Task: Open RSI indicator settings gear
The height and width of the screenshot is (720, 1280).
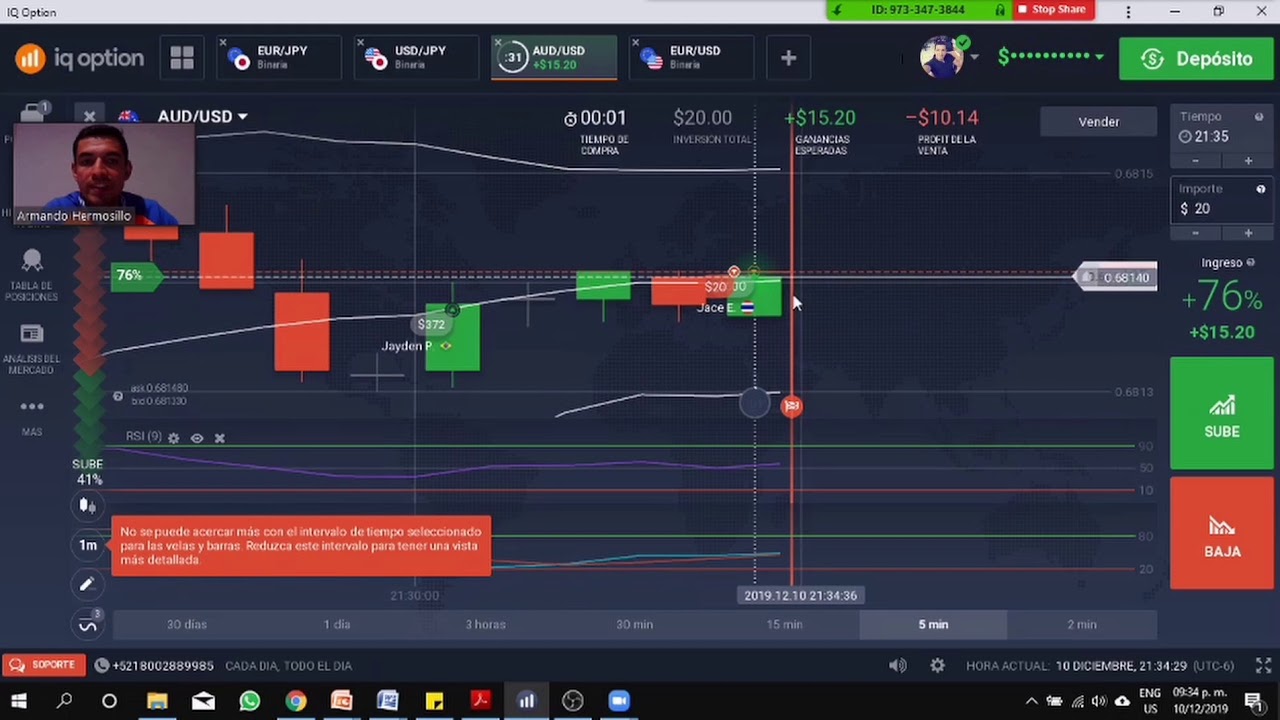Action: coord(173,438)
